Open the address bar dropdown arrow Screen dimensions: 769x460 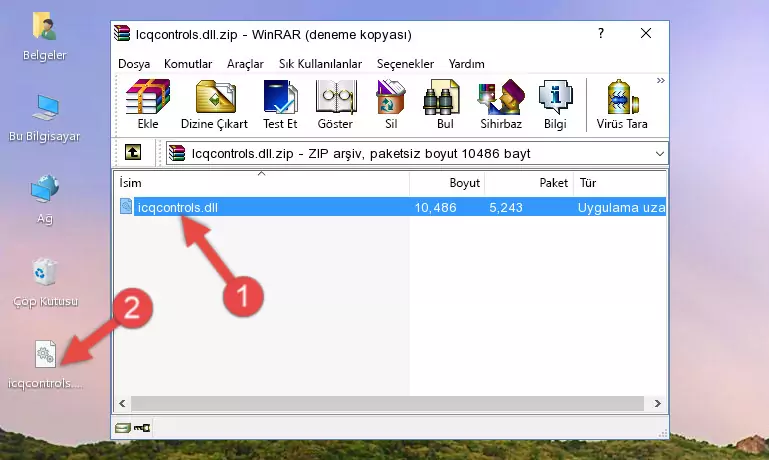[660, 153]
